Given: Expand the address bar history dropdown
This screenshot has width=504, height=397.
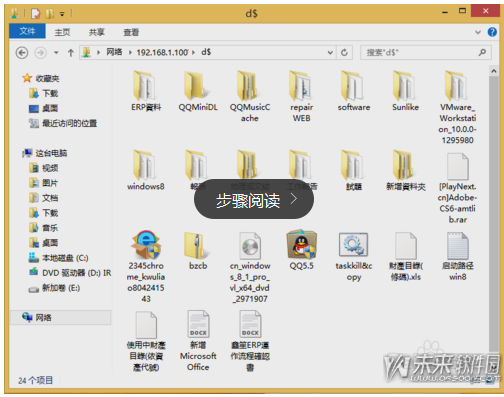Looking at the screenshot, I should click(330, 52).
